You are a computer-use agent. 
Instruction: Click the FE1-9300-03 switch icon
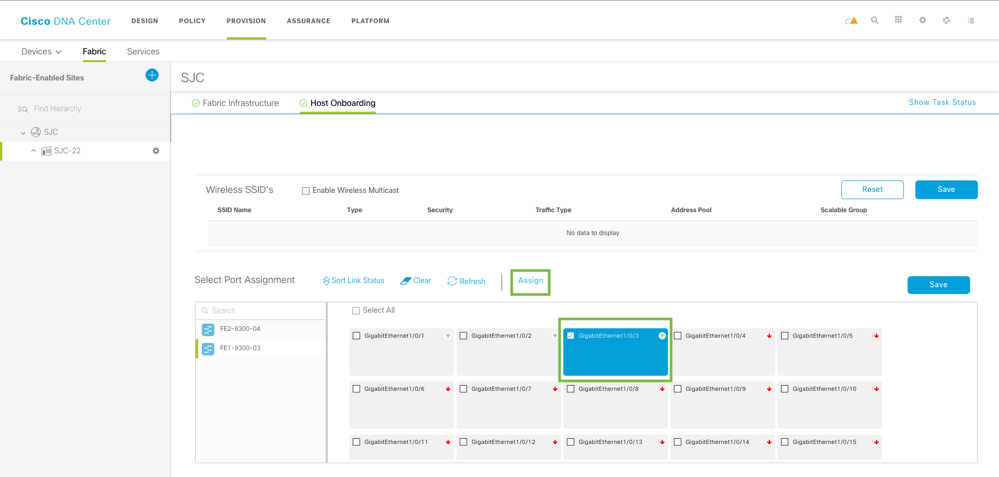point(208,348)
